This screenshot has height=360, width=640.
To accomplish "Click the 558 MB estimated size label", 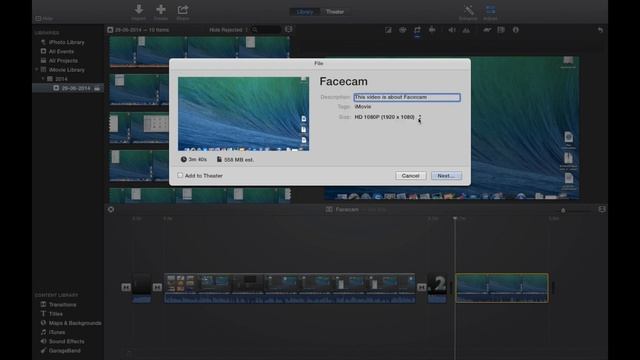I will click(235, 160).
